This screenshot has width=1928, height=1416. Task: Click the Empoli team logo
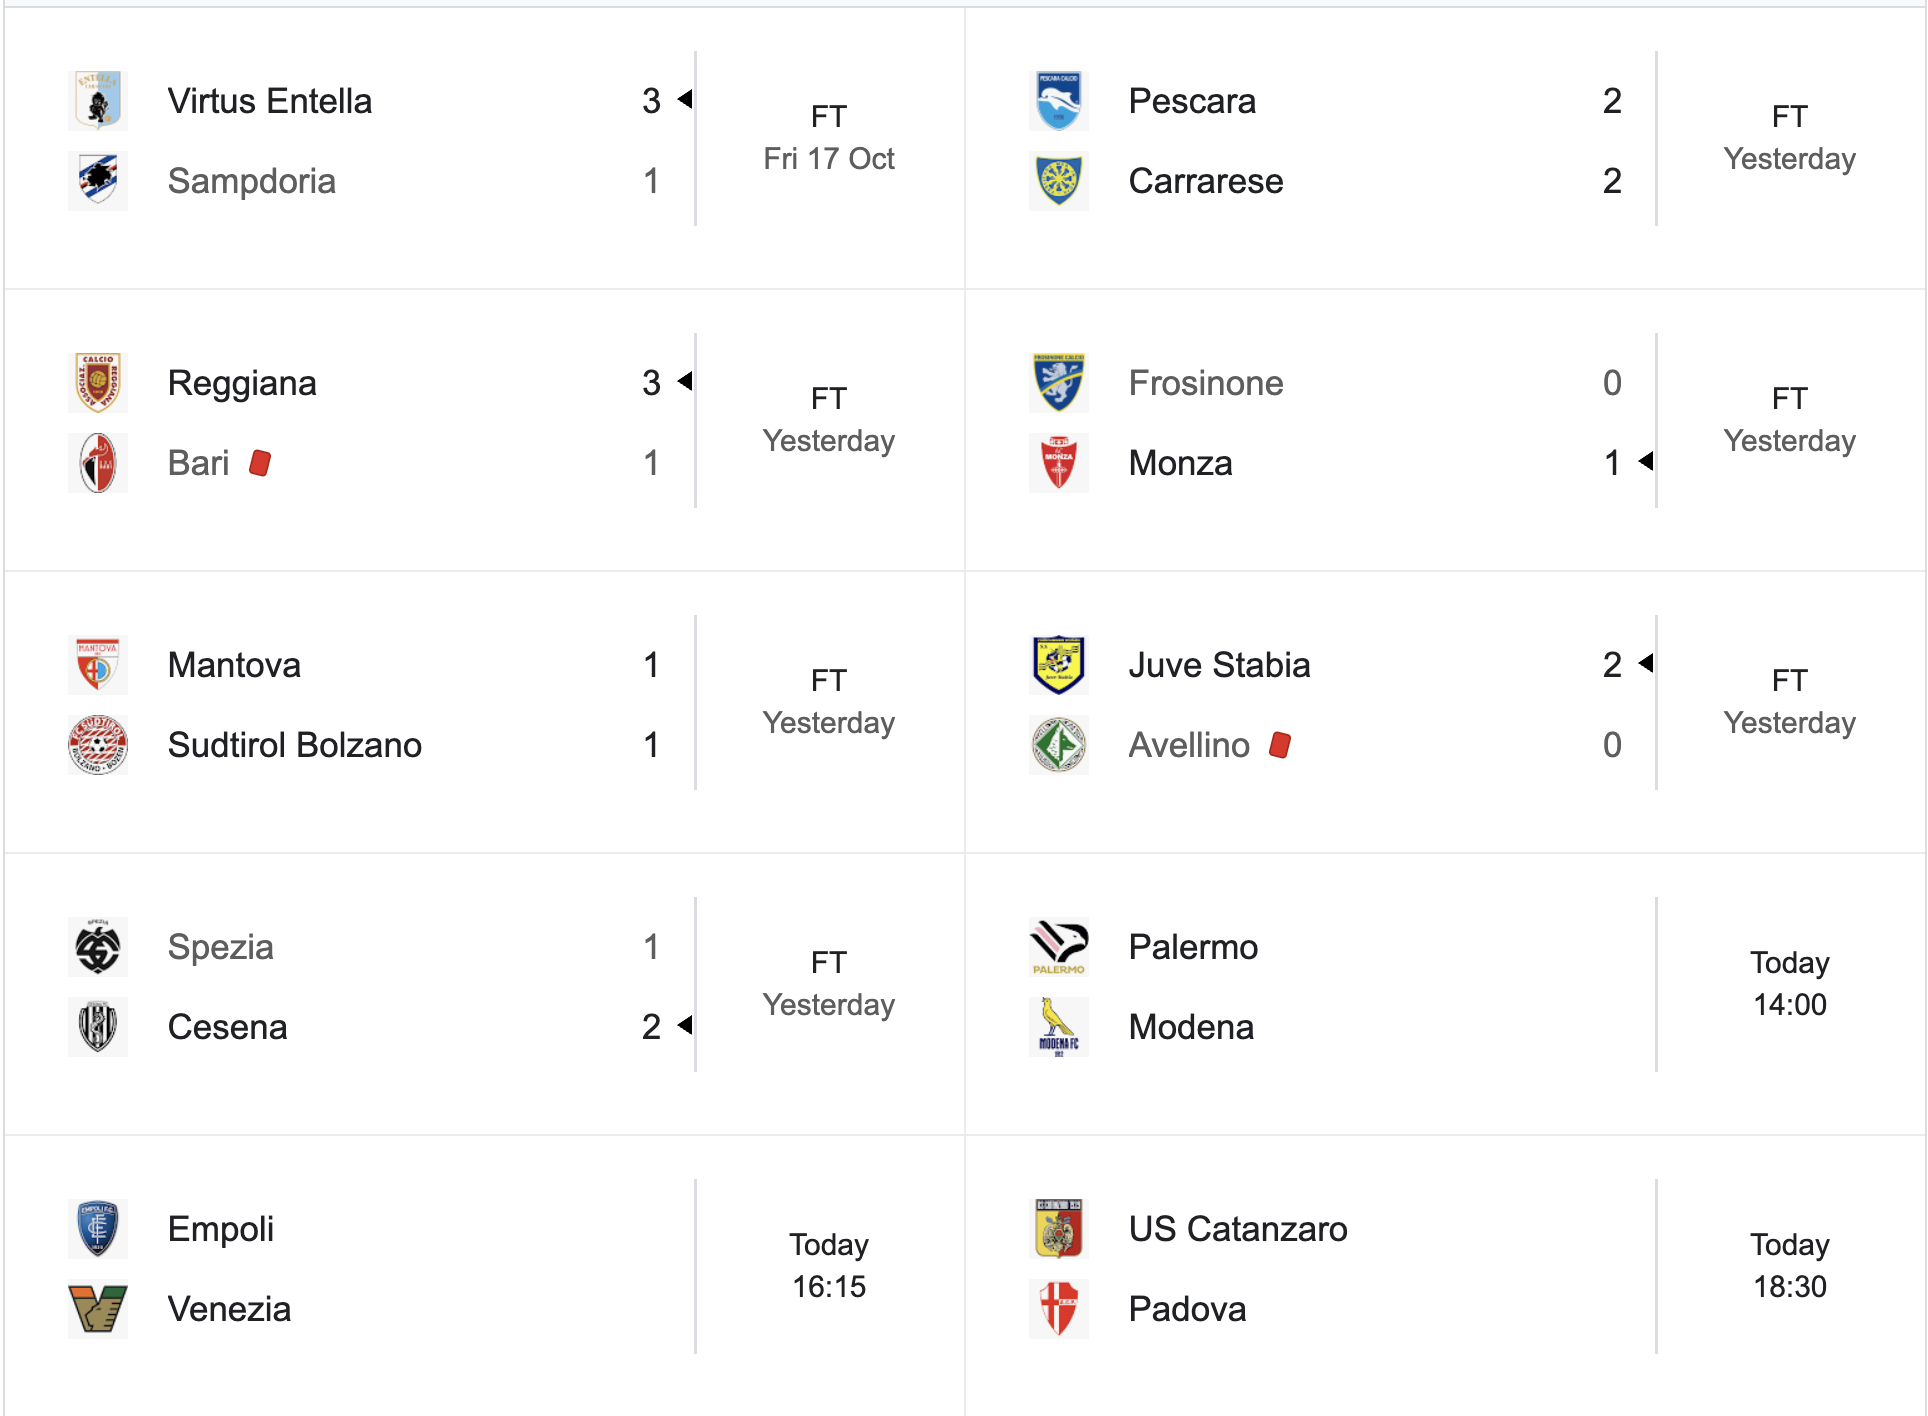97,1229
